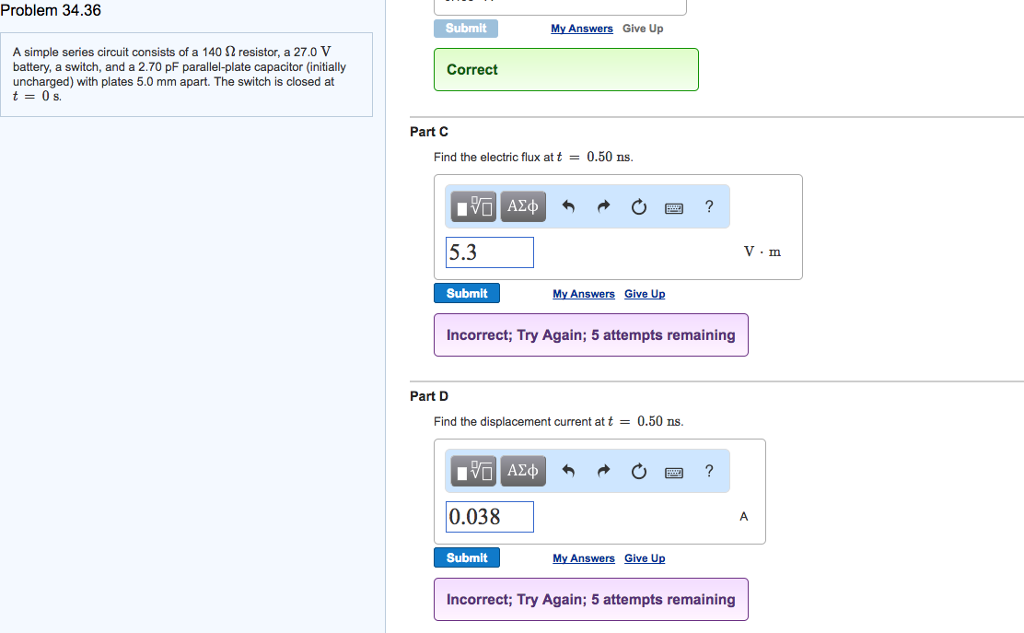Open My Answers link under Part C

click(x=583, y=293)
